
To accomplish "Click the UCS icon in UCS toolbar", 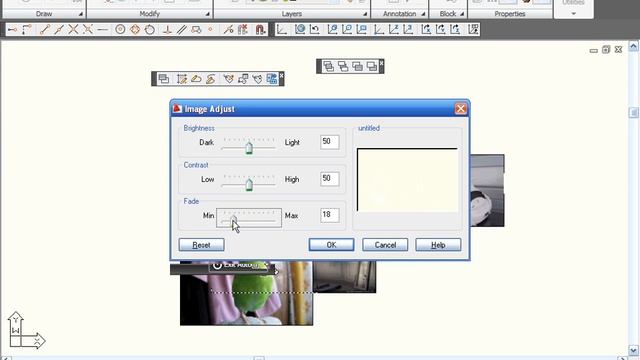I will [282, 29].
